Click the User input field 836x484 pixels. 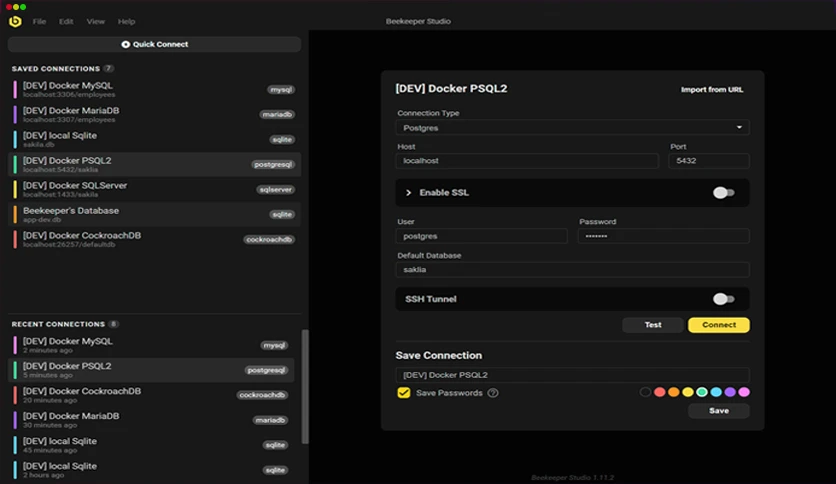[481, 236]
